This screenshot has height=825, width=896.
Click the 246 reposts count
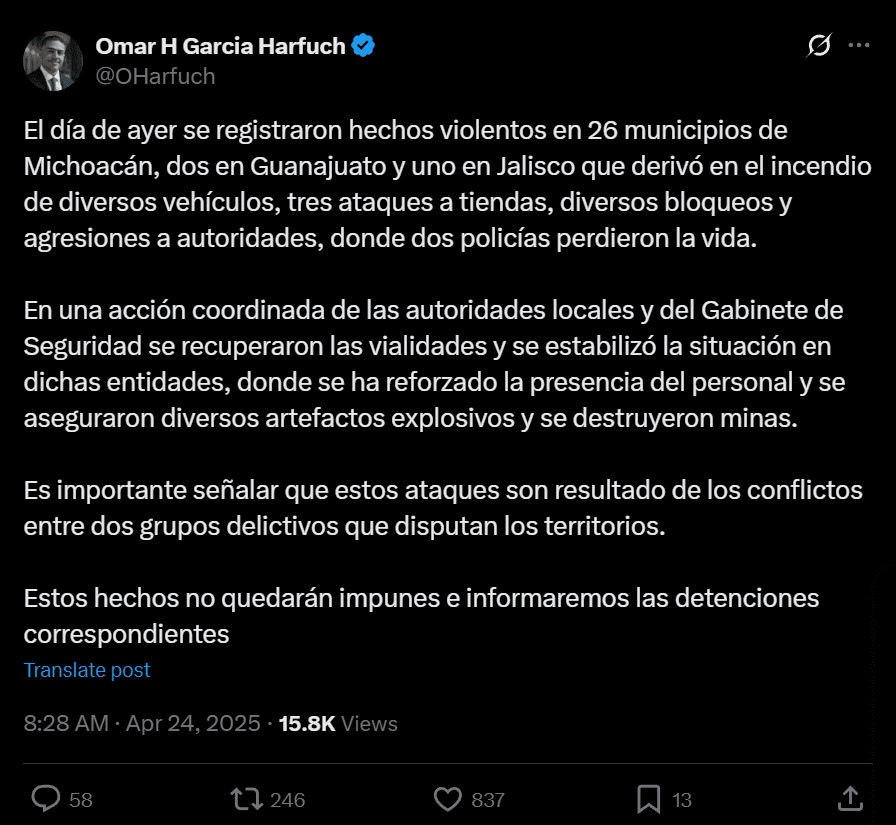coord(288,799)
